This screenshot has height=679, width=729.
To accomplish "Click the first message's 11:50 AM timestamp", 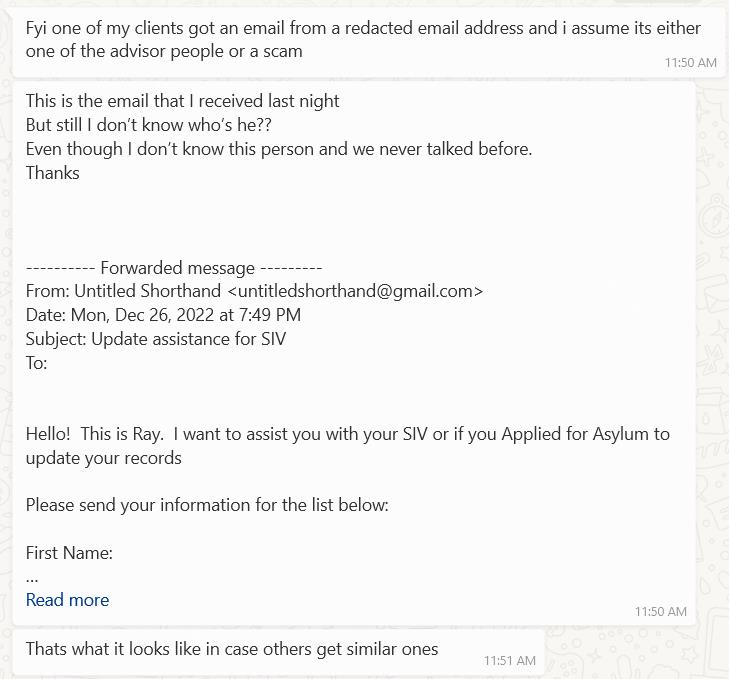I will click(x=690, y=62).
